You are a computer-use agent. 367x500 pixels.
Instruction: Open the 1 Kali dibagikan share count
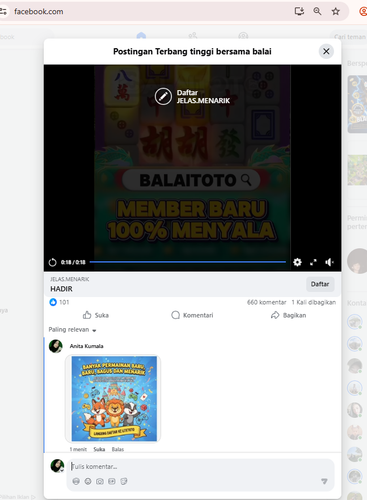coord(314,302)
